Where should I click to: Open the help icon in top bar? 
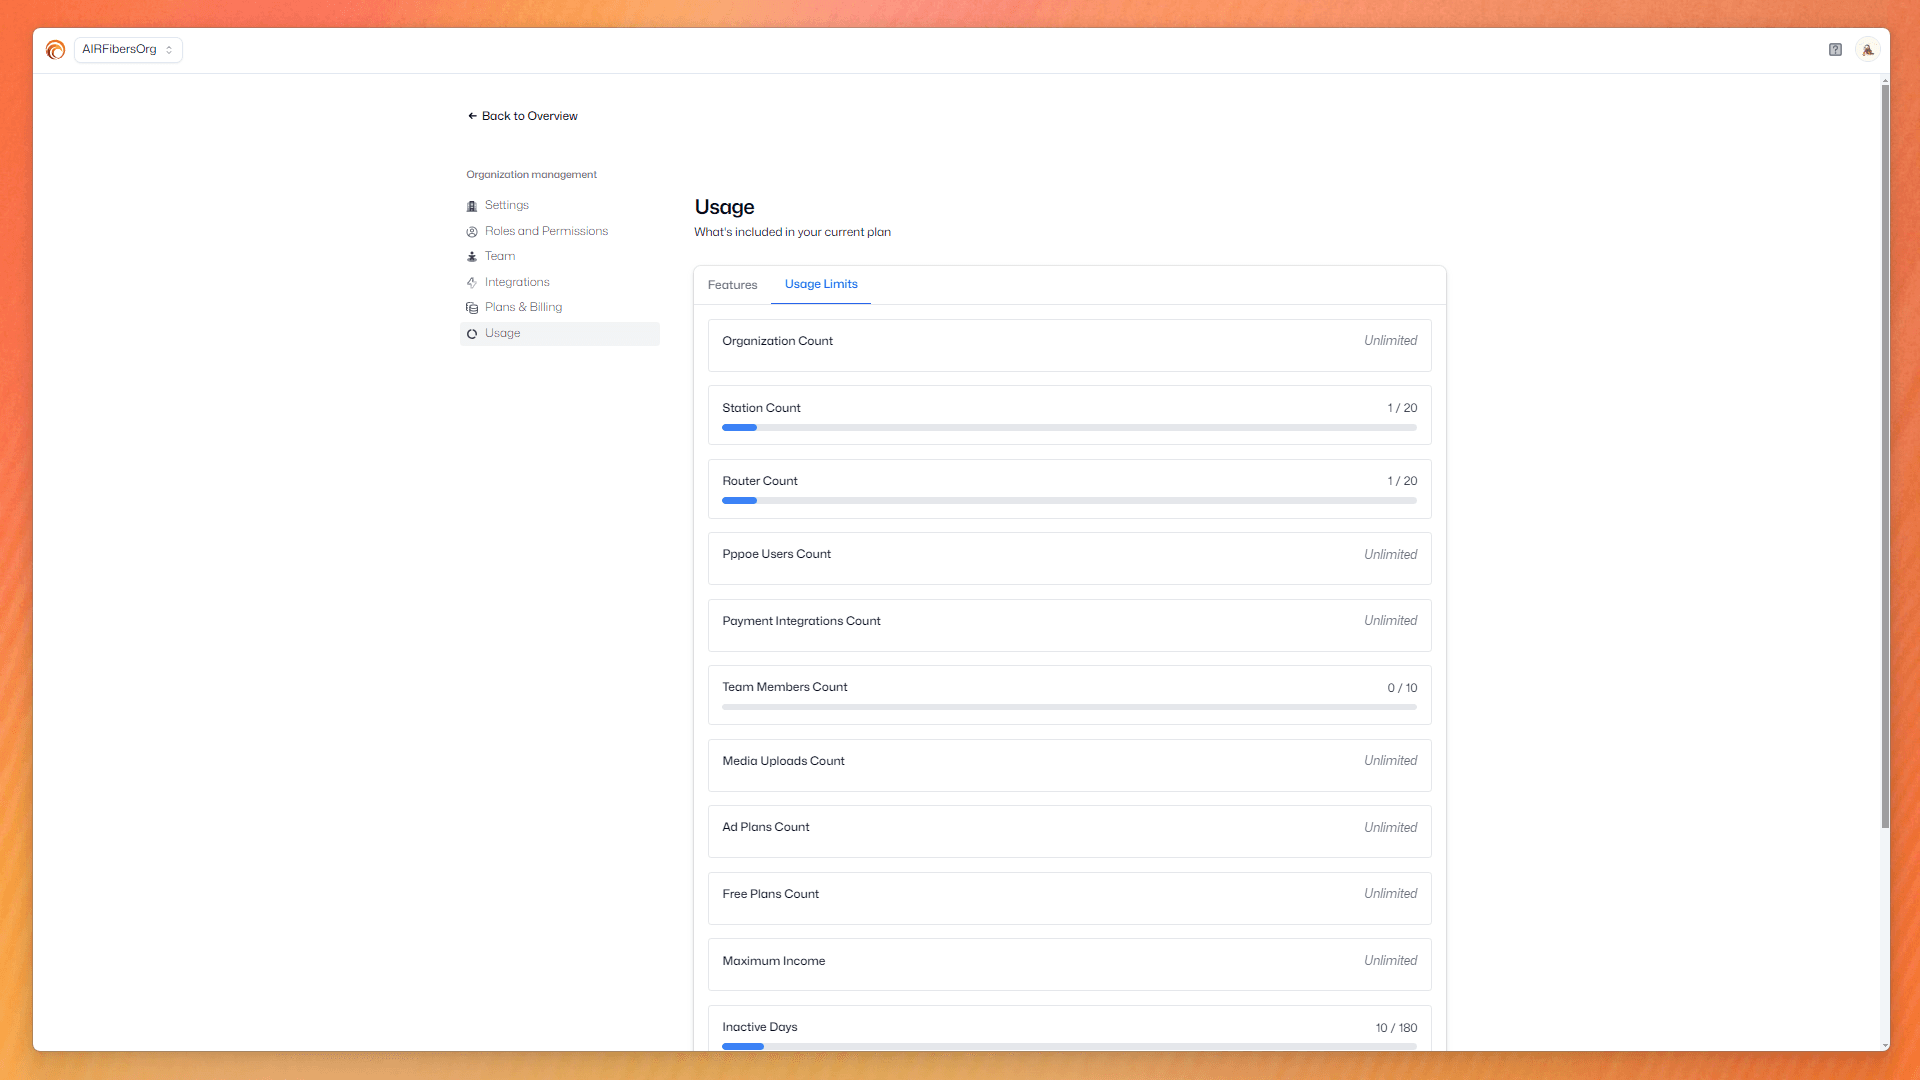pyautogui.click(x=1835, y=50)
